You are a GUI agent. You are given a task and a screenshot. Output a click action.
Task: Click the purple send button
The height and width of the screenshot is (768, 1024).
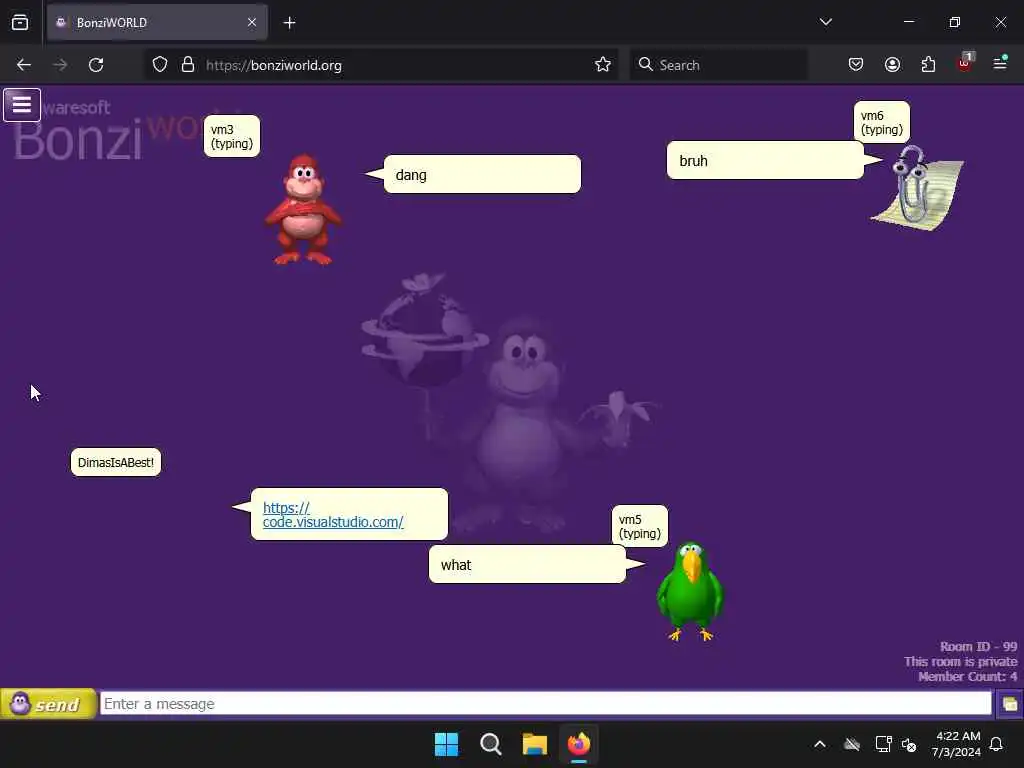tap(49, 704)
